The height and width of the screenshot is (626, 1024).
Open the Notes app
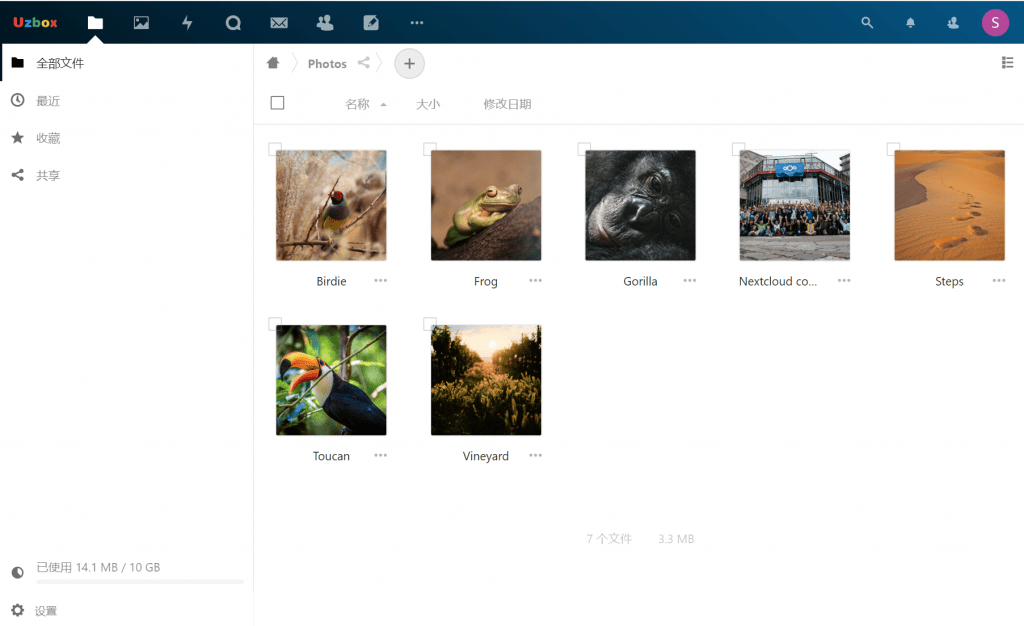pos(370,22)
